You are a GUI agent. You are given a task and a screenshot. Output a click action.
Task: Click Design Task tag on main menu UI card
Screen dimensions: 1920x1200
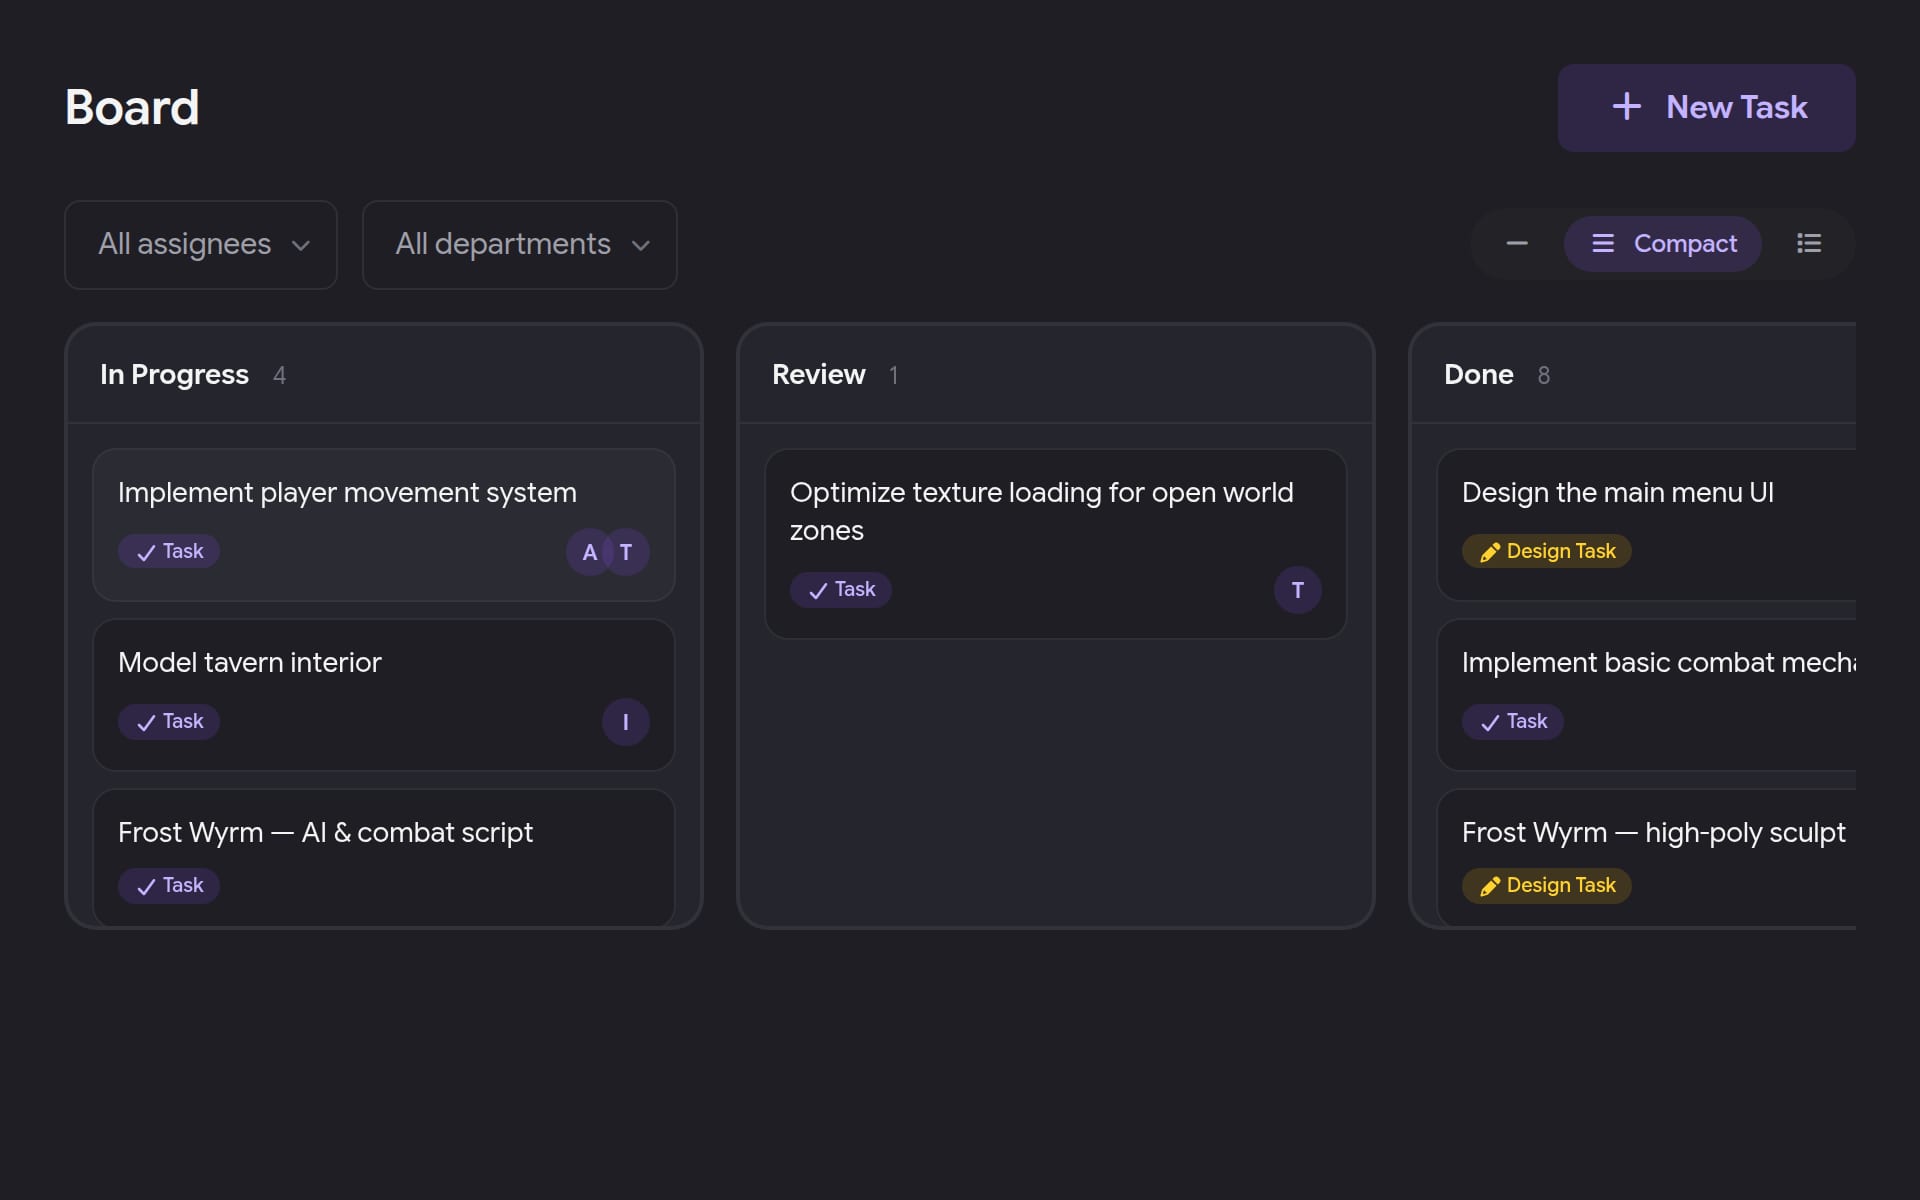pyautogui.click(x=1547, y=551)
